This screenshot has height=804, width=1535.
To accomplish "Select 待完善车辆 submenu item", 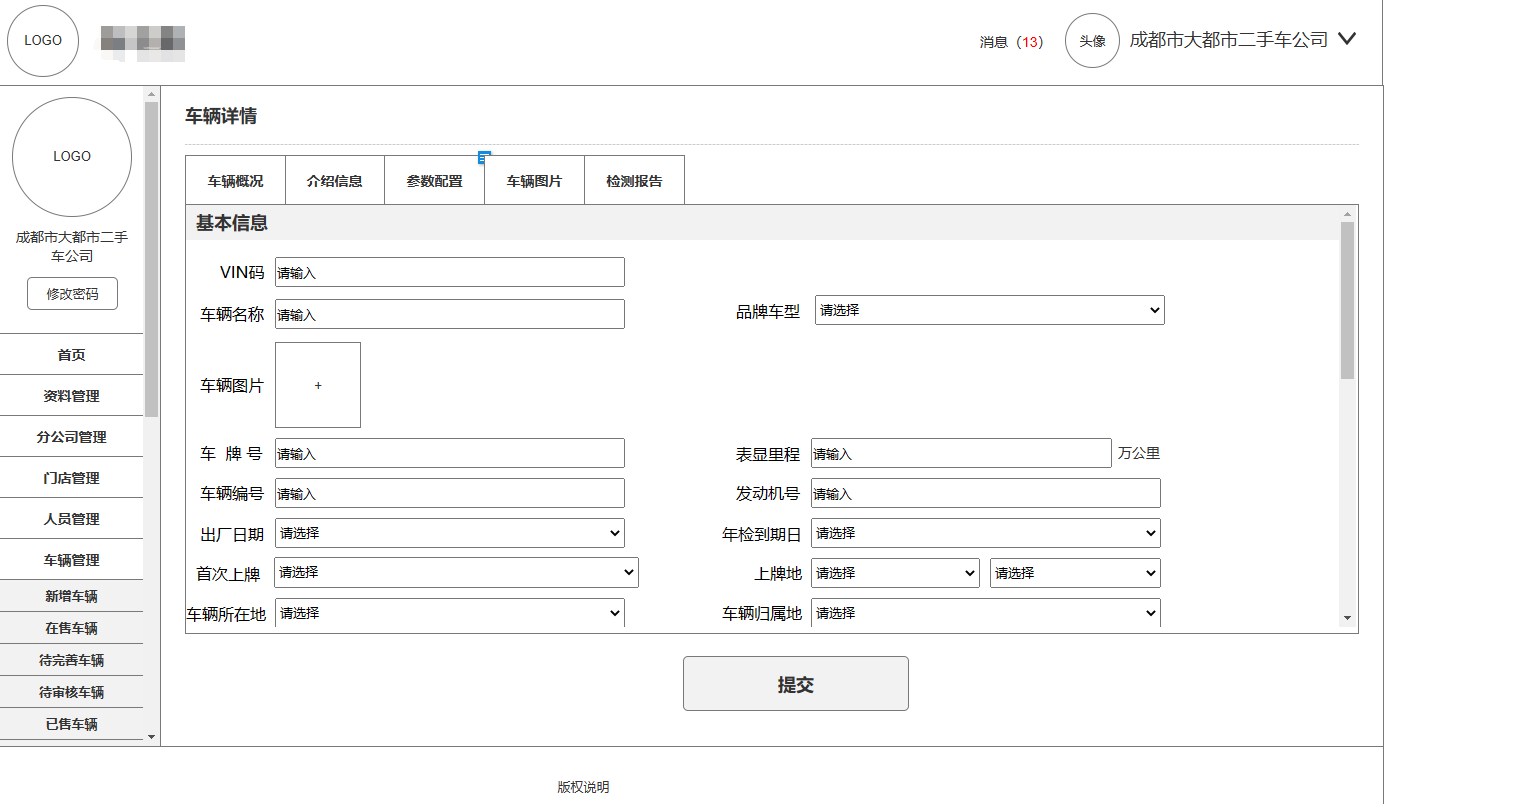I will [x=72, y=660].
